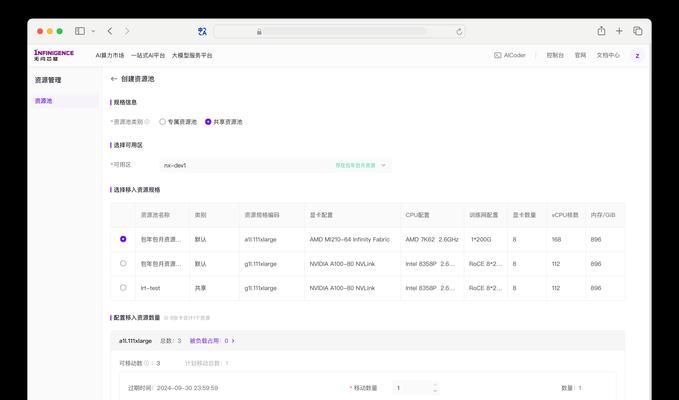The height and width of the screenshot is (400, 679).
Task: Open the 文档中心 link
Action: [608, 55]
